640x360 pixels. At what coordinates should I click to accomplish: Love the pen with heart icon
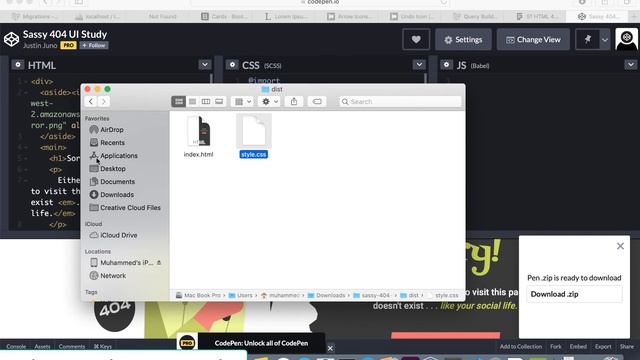[x=416, y=40]
